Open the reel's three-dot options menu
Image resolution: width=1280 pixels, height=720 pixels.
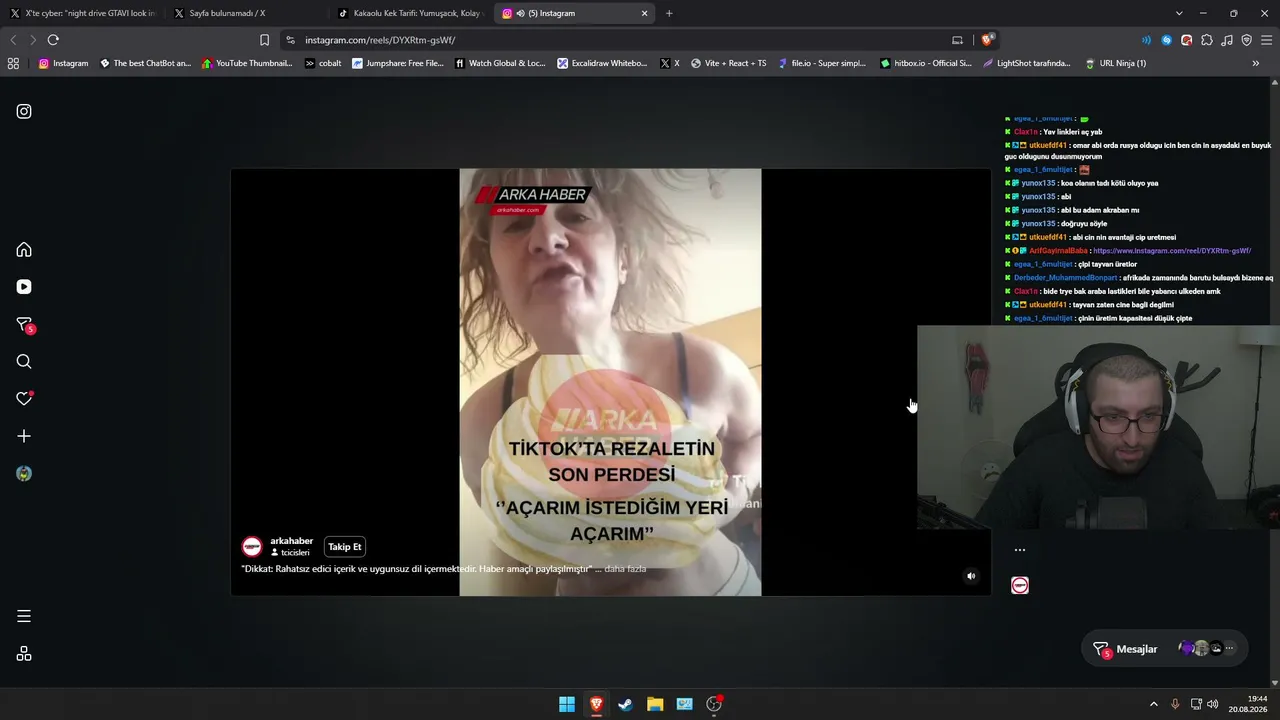(1020, 550)
